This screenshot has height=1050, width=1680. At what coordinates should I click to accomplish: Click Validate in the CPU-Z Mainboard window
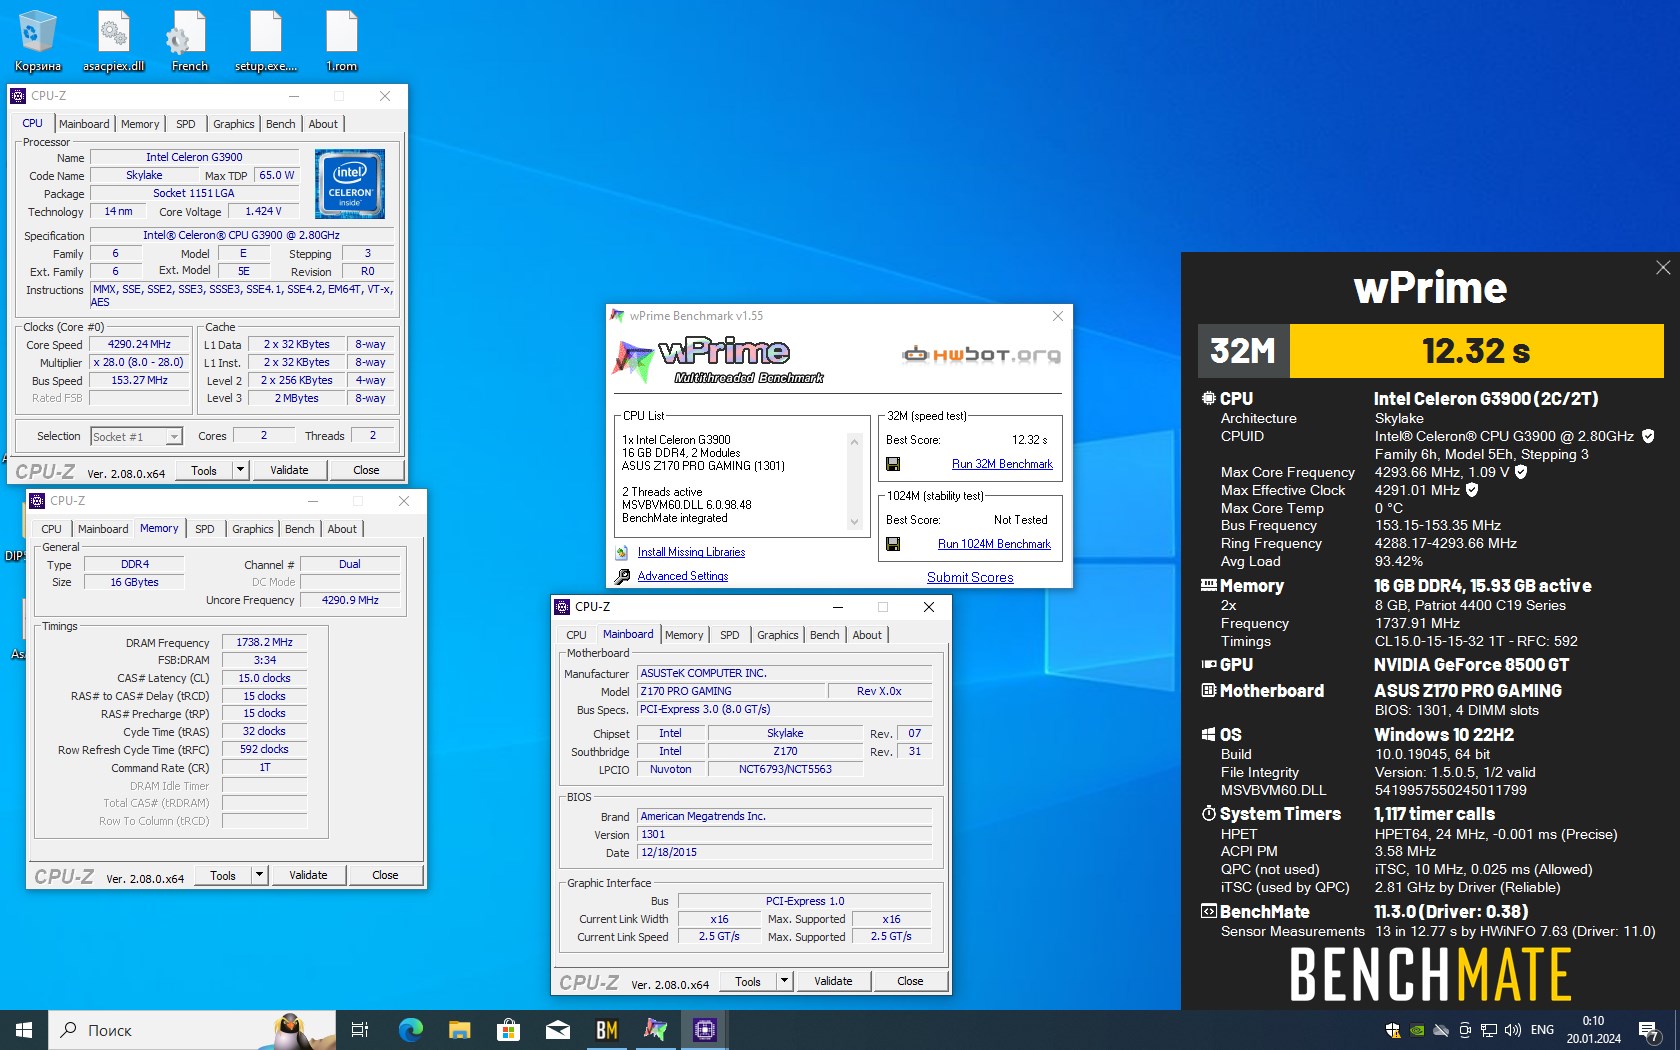[833, 981]
